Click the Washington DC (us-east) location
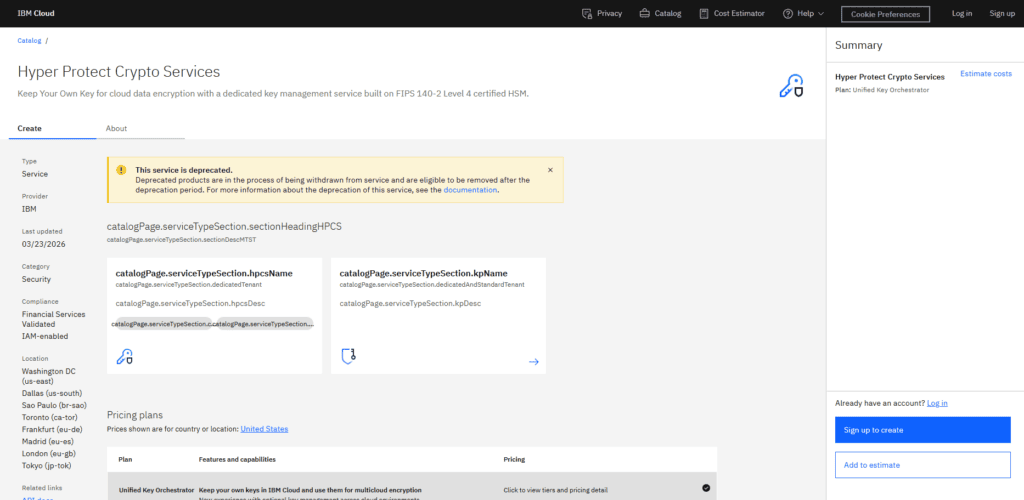Image resolution: width=1024 pixels, height=500 pixels. click(x=48, y=376)
